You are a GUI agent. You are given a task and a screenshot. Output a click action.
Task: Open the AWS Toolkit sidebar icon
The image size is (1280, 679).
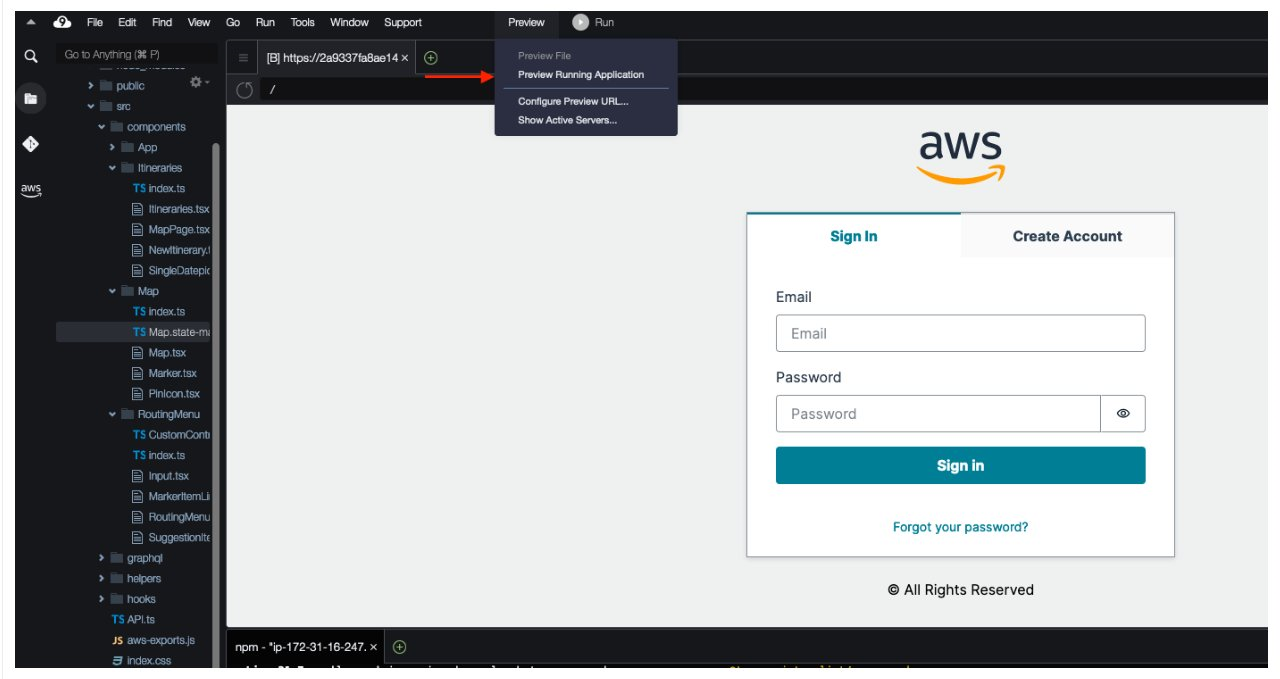point(31,190)
